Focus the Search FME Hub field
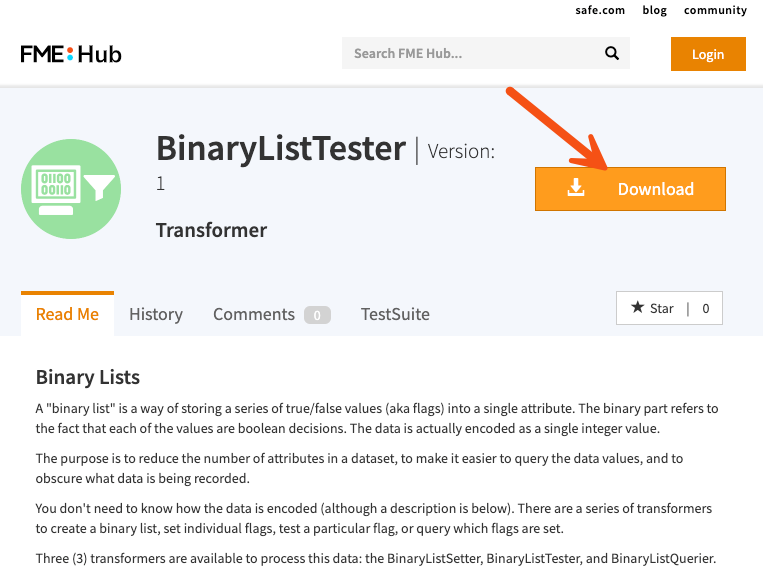The height and width of the screenshot is (571, 763). coord(470,53)
